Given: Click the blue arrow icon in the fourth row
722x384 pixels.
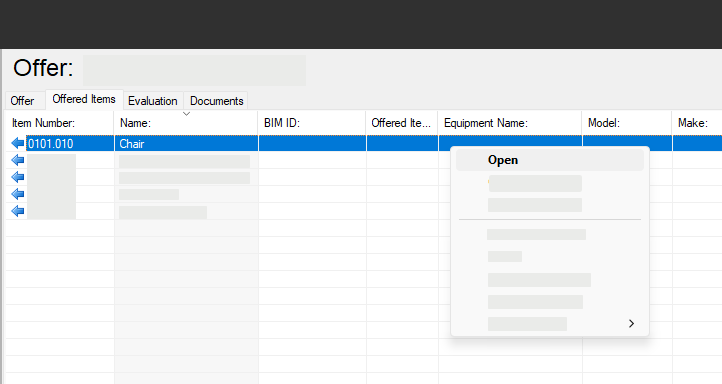Looking at the screenshot, I should pyautogui.click(x=17, y=194).
